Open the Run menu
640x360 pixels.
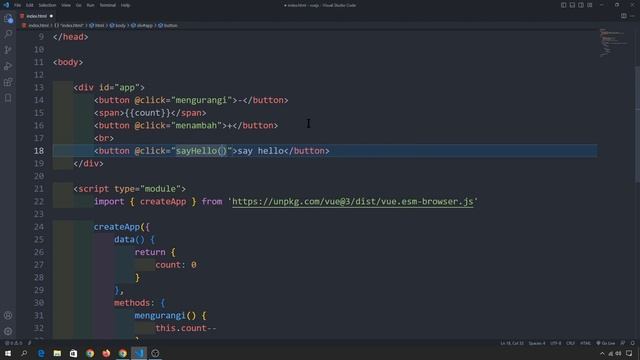(x=91, y=5)
